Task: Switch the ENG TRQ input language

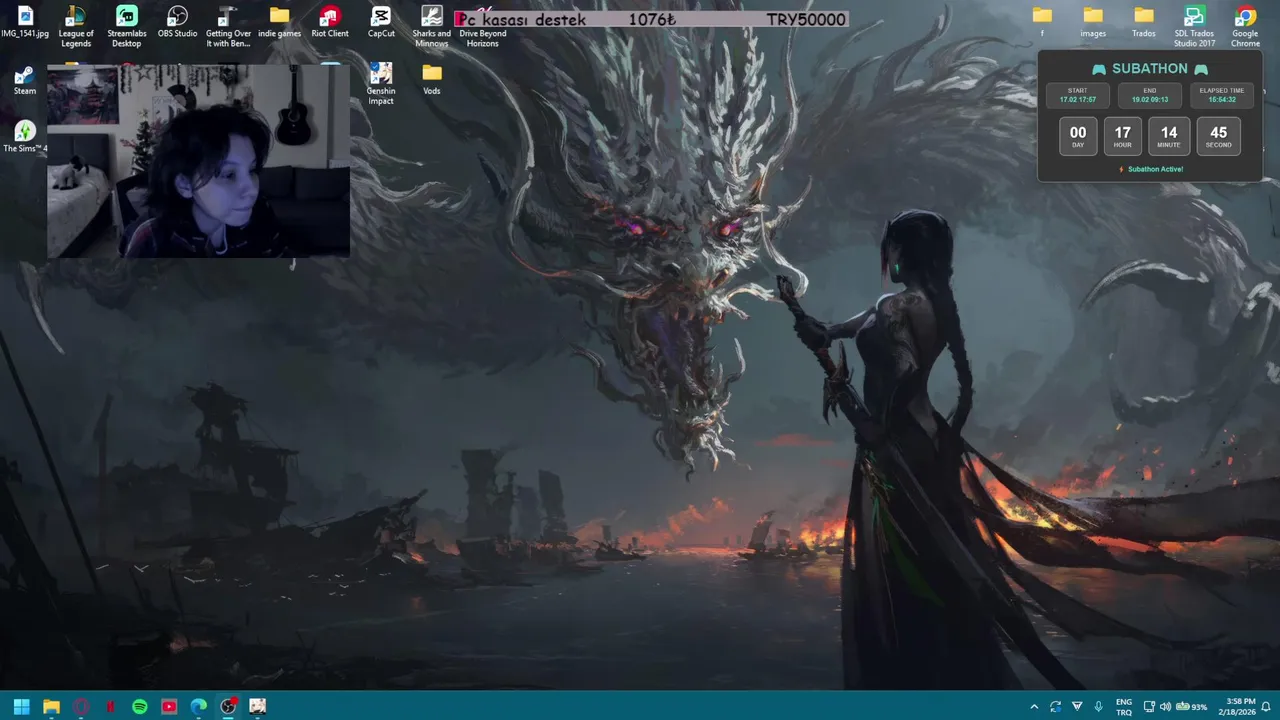Action: point(1124,706)
